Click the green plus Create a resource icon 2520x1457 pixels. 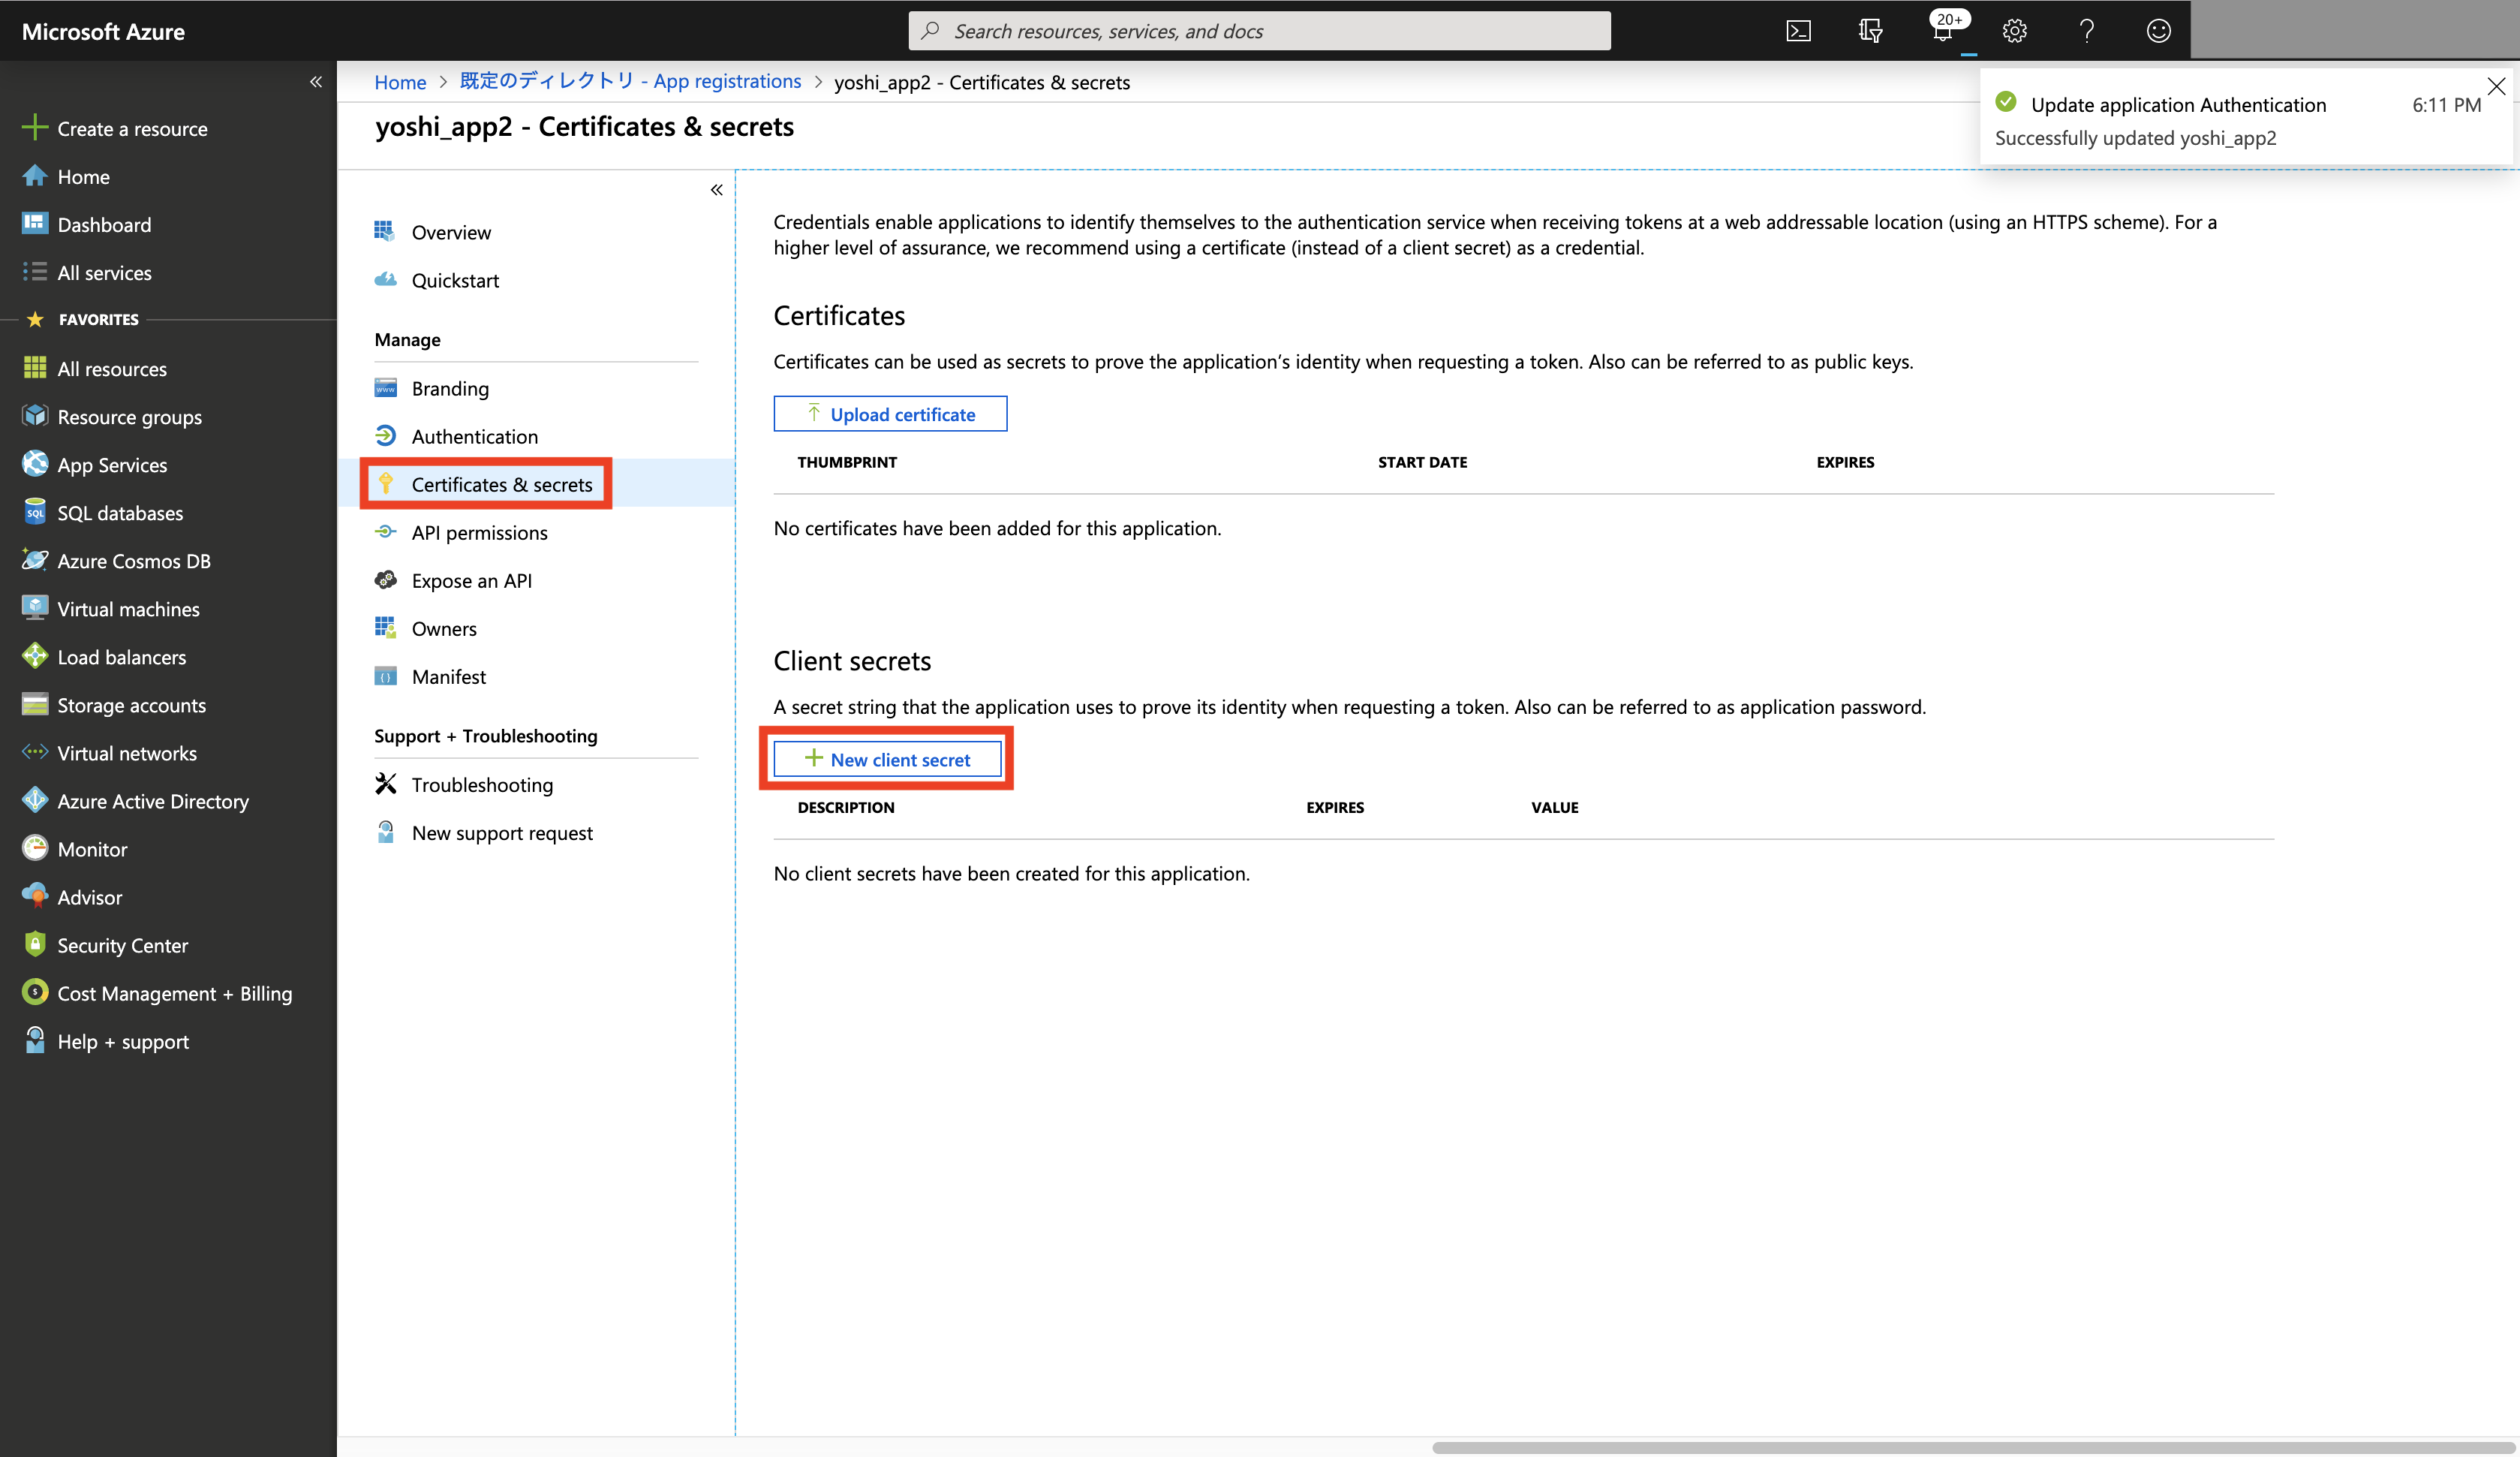[35, 127]
